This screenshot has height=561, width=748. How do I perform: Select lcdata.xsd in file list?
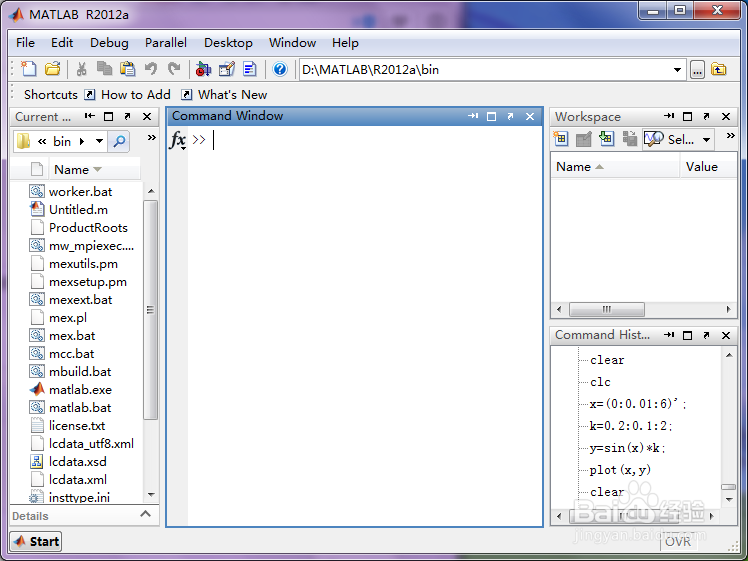coord(77,462)
